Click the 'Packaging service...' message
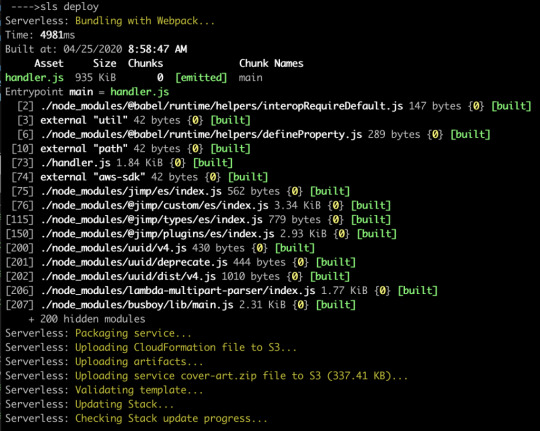This screenshot has width=540, height=431. [x=133, y=333]
